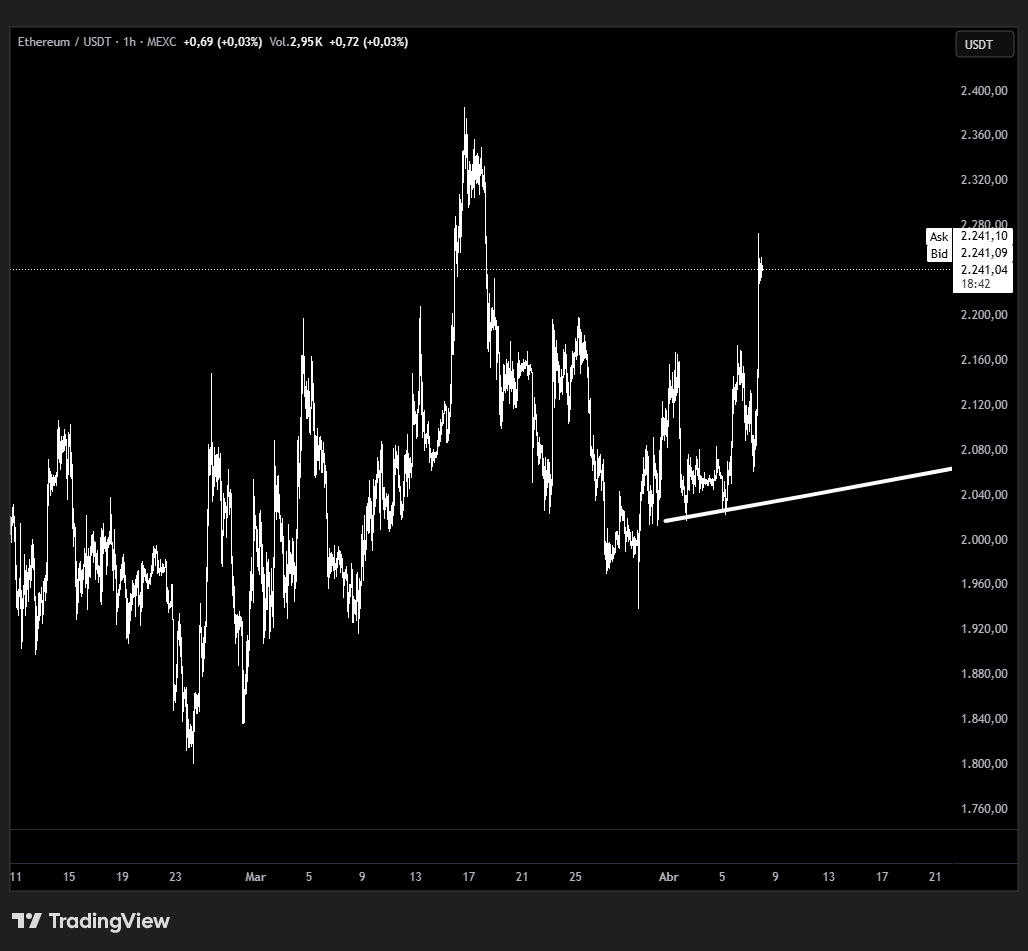Click the 18:42 countdown timer
The width and height of the screenshot is (1028, 951).
976,284
